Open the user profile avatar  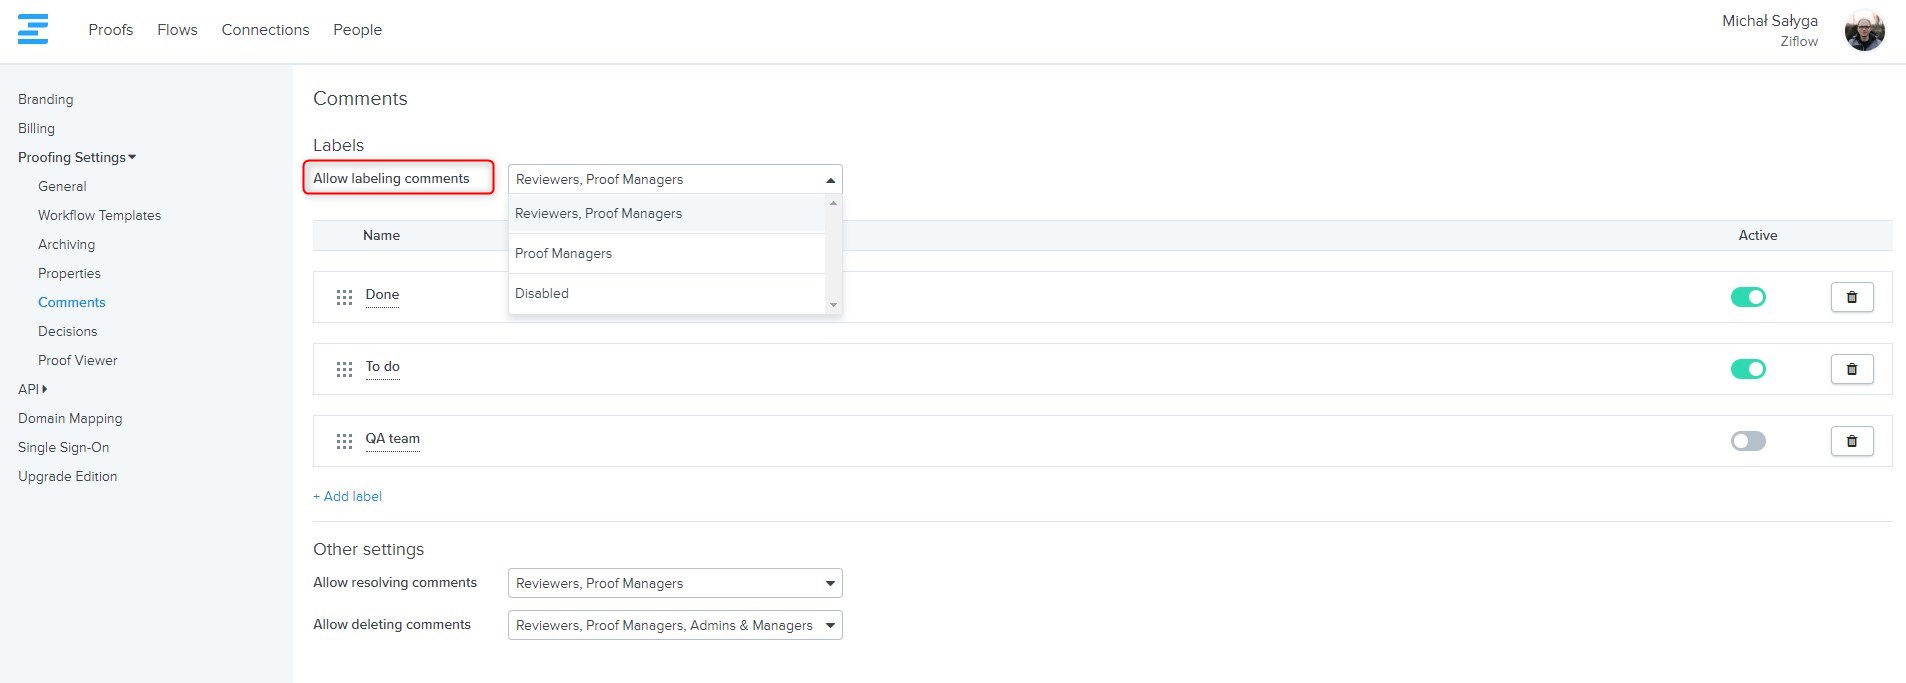[1864, 31]
